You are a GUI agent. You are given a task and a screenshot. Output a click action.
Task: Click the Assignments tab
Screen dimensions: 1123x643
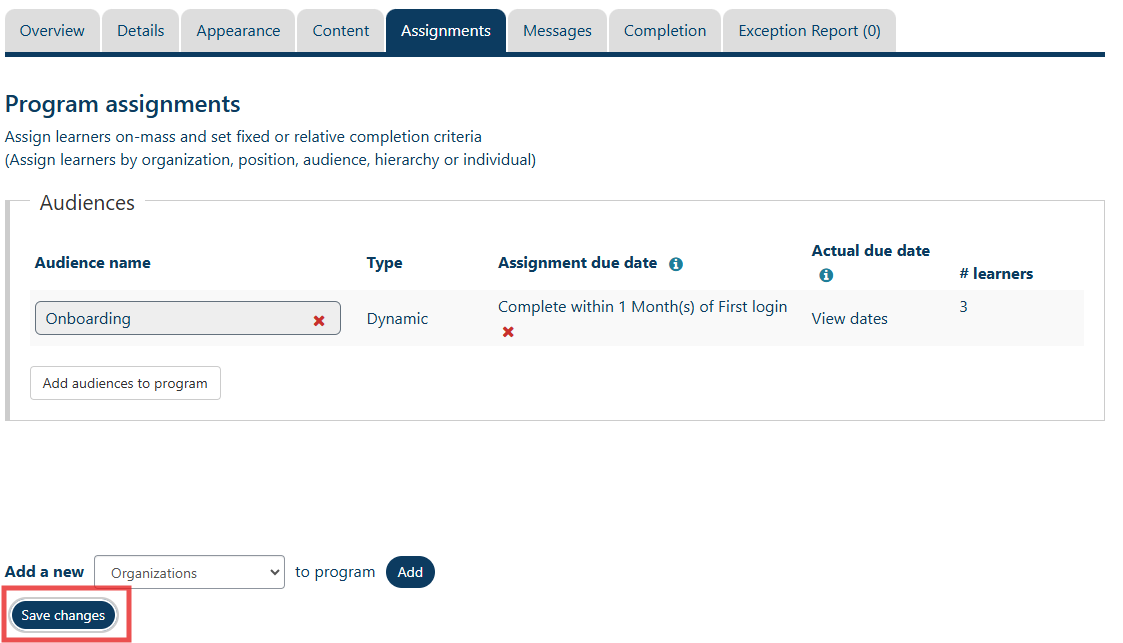(446, 31)
